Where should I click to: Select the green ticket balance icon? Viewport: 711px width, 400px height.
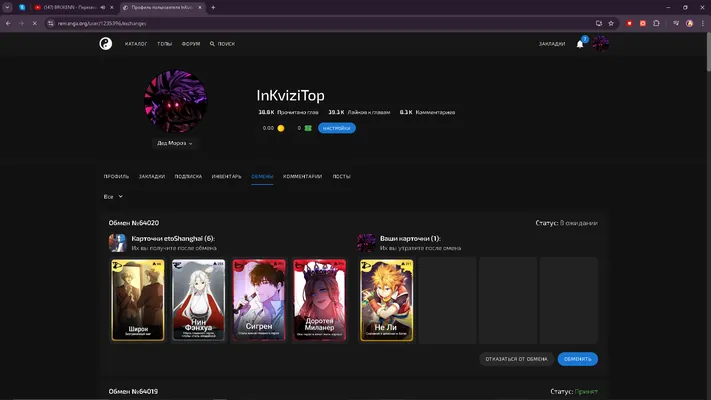tap(308, 128)
